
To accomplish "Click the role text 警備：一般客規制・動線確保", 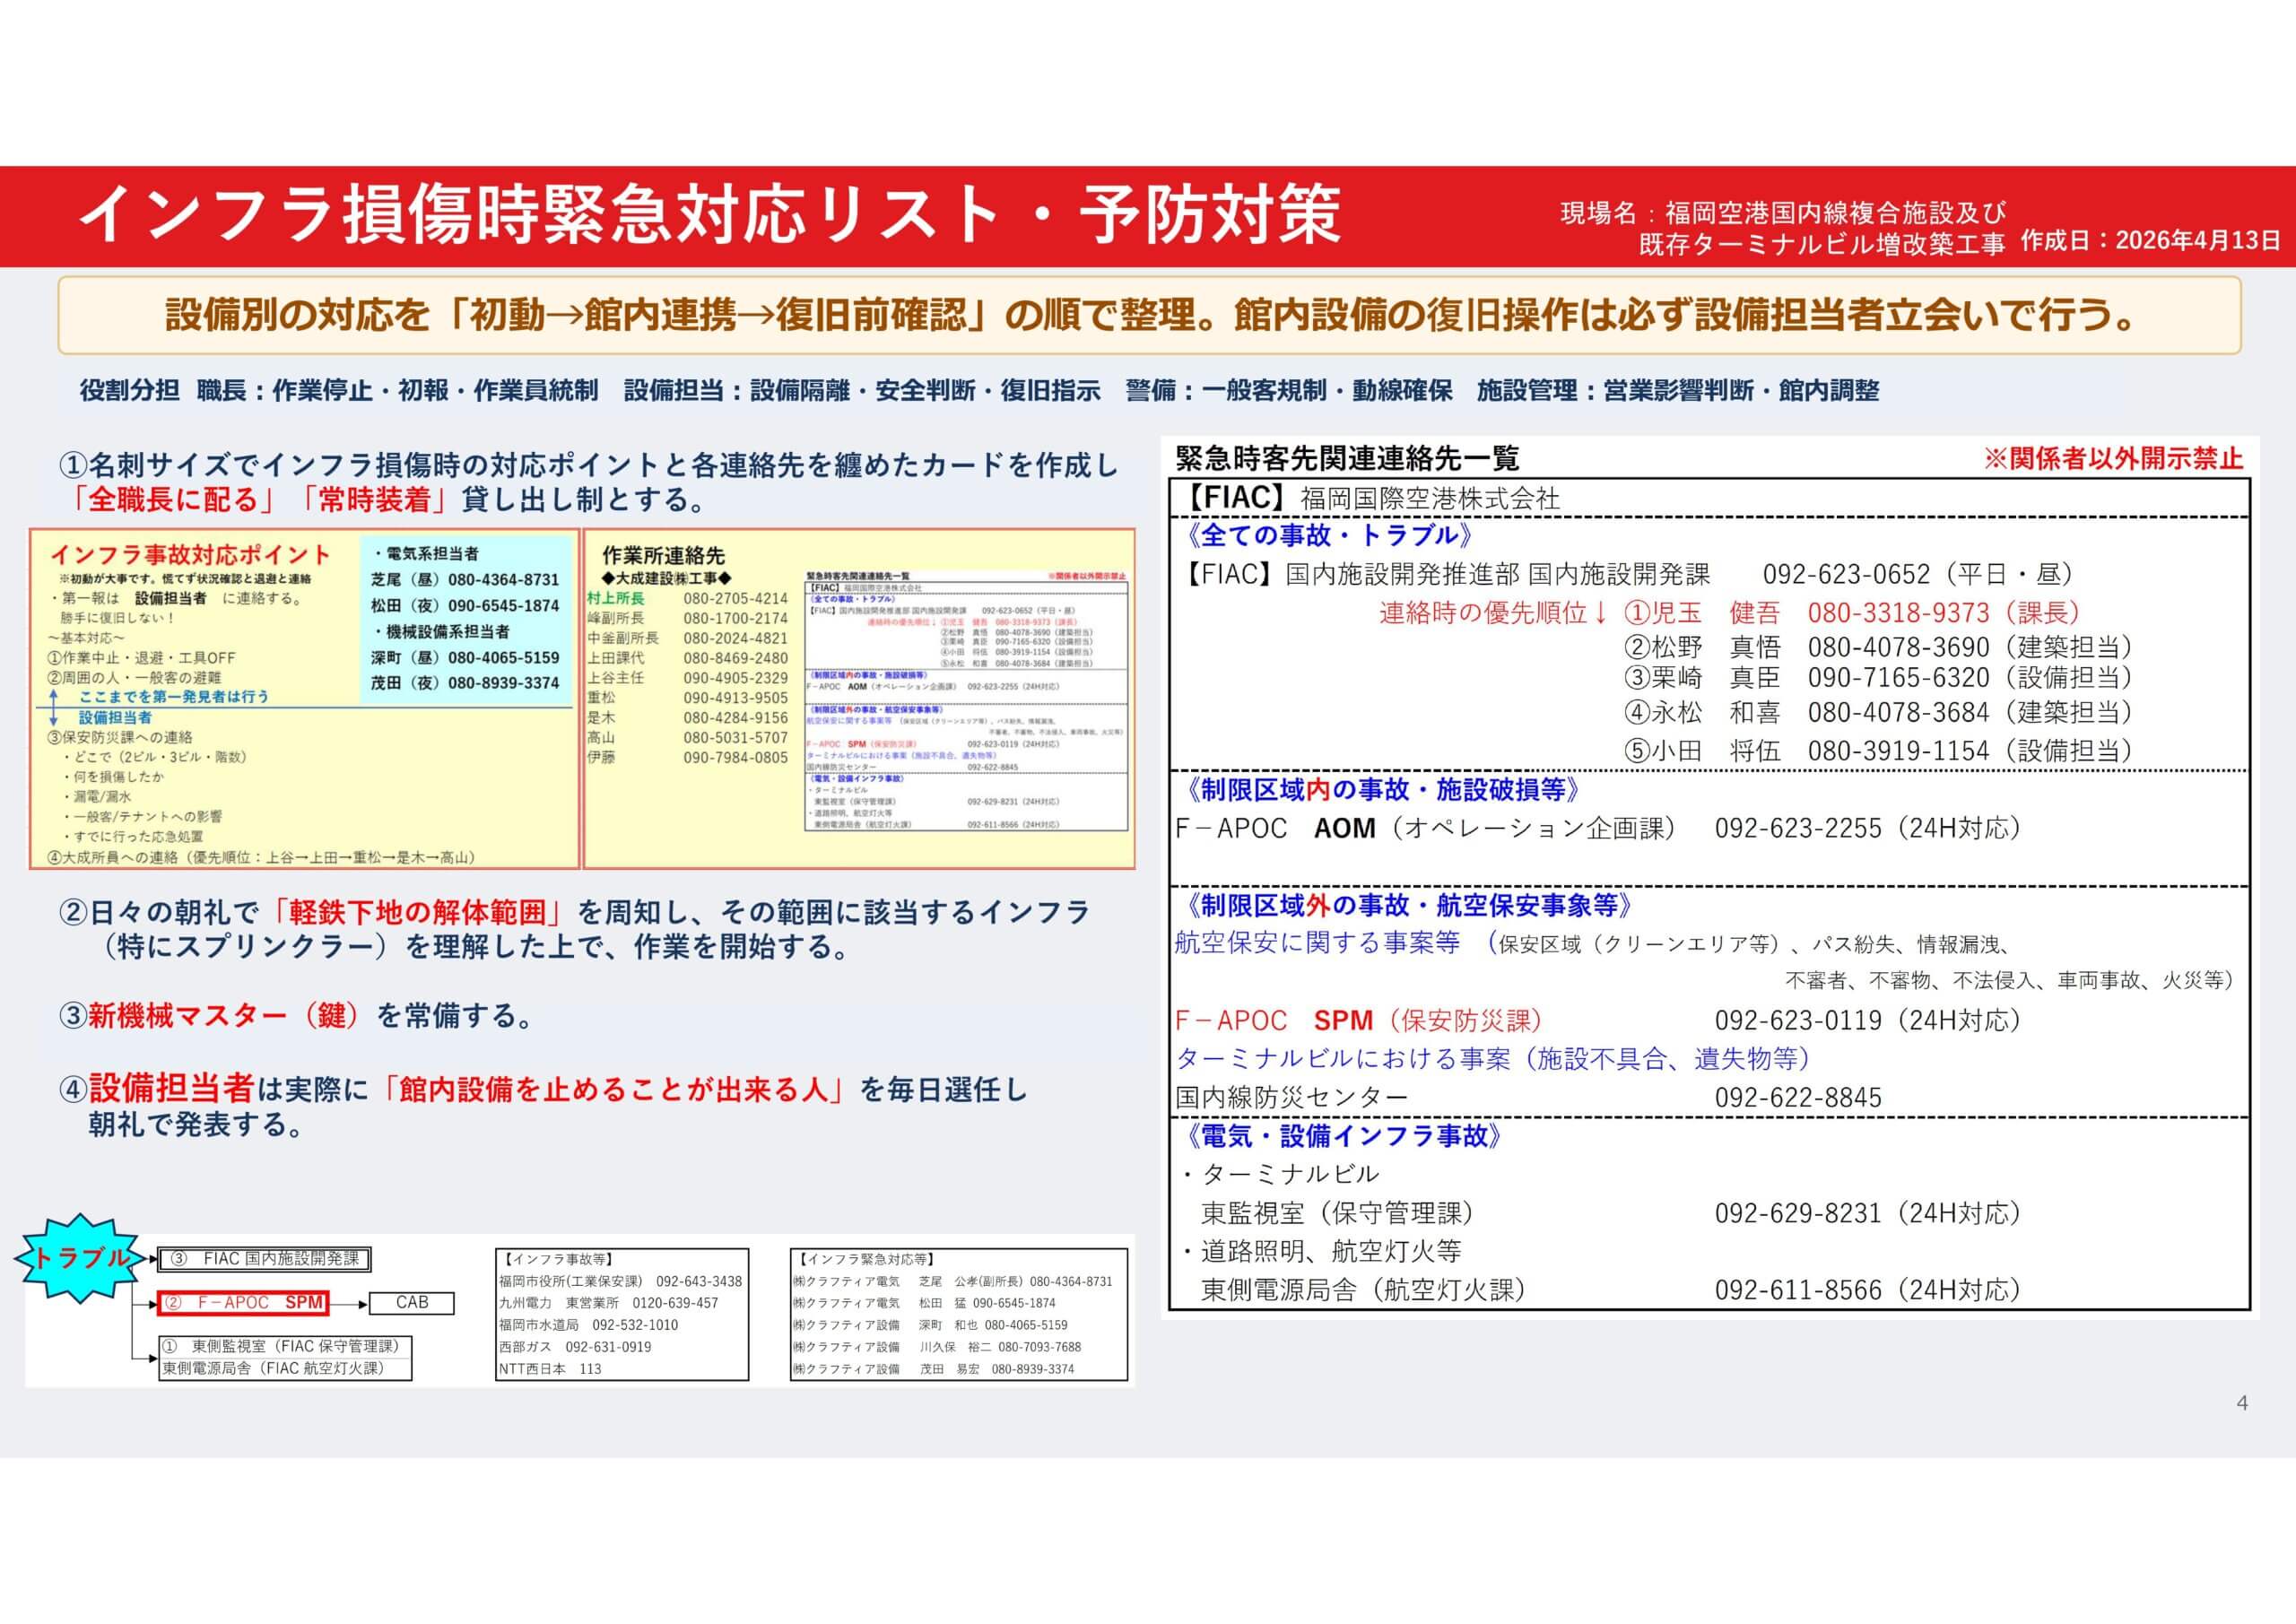I will [x=1289, y=390].
